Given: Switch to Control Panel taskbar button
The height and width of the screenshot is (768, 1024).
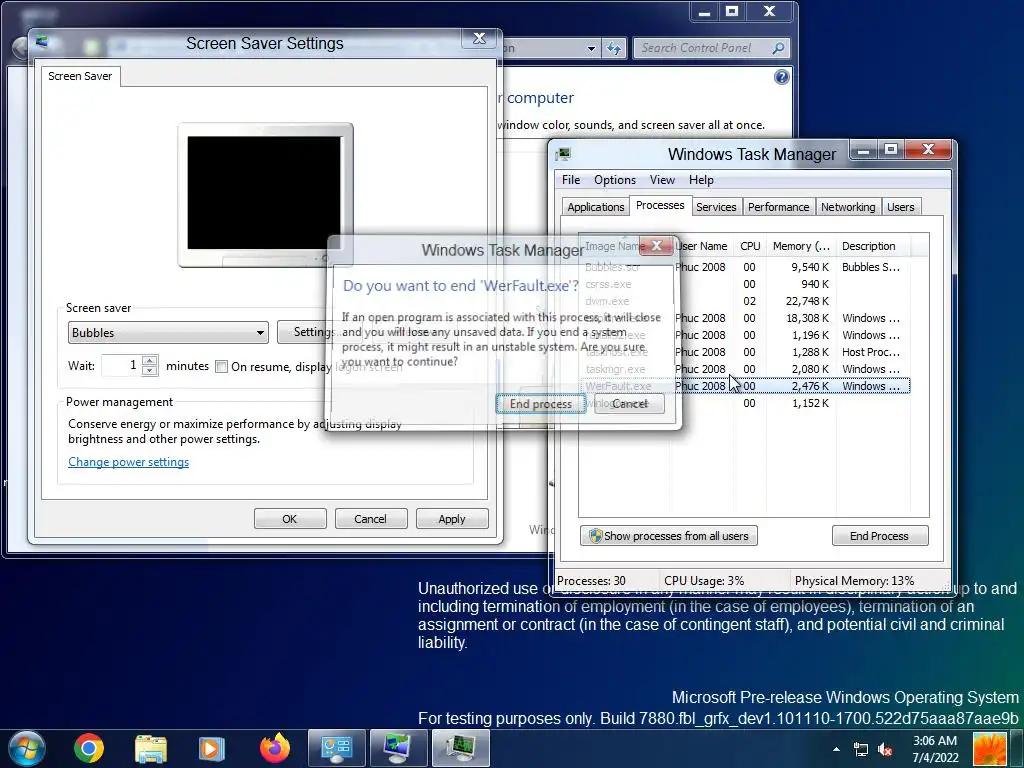Looking at the screenshot, I should (x=336, y=748).
